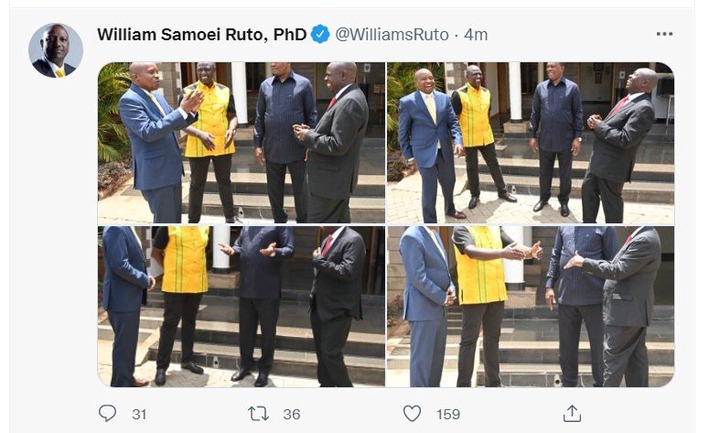Like the tweet with the heart icon
The width and height of the screenshot is (720, 433).
(x=412, y=414)
